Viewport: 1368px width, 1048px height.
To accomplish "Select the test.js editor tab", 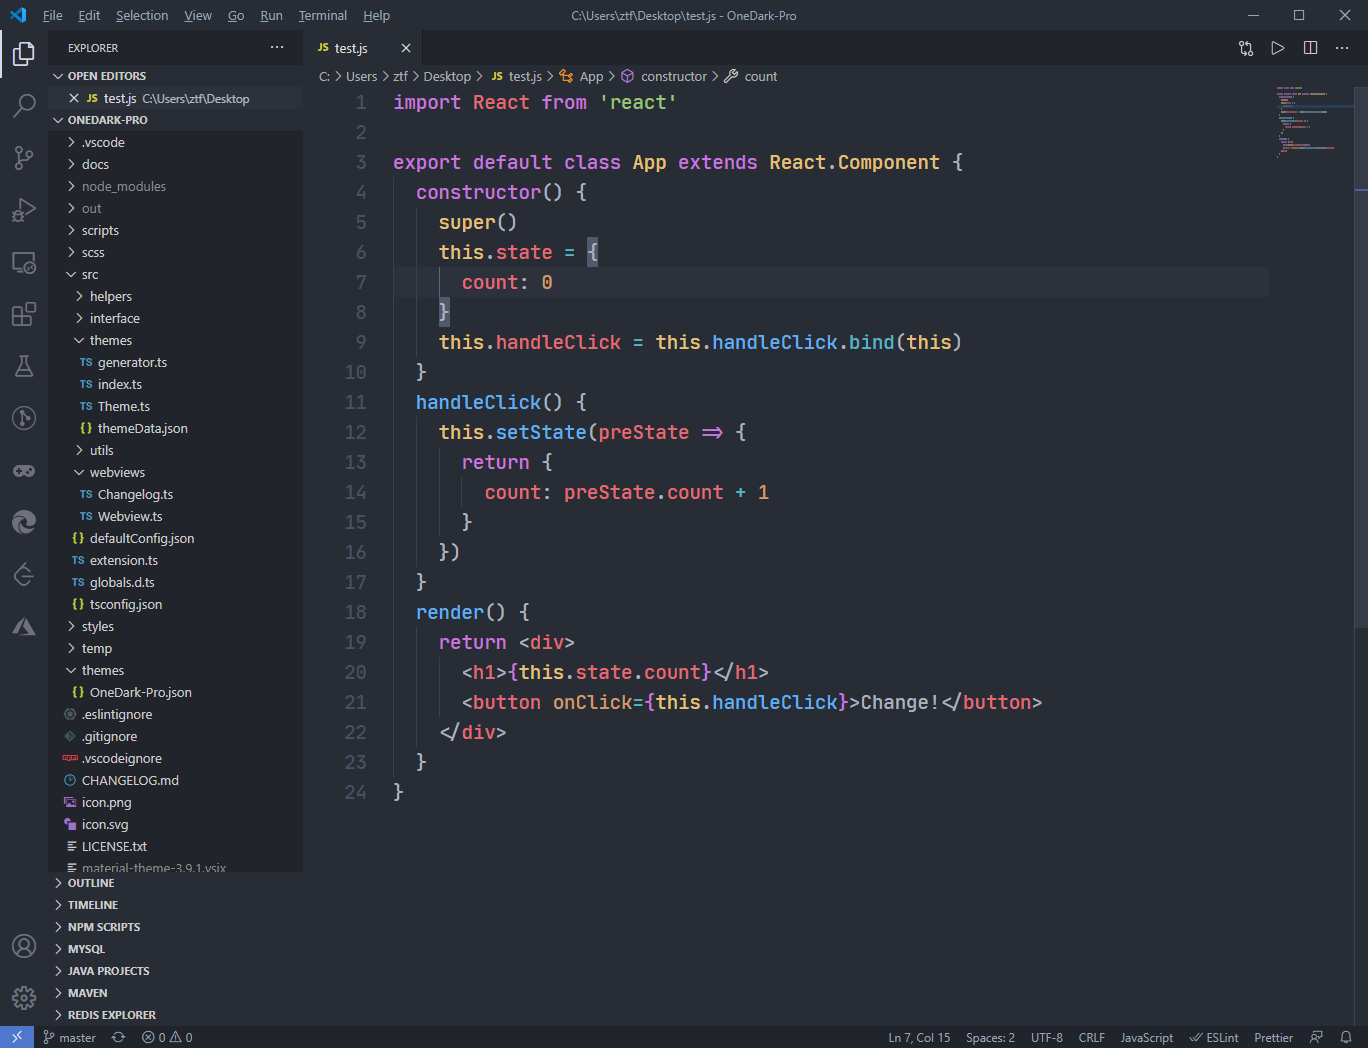I will click(x=352, y=47).
